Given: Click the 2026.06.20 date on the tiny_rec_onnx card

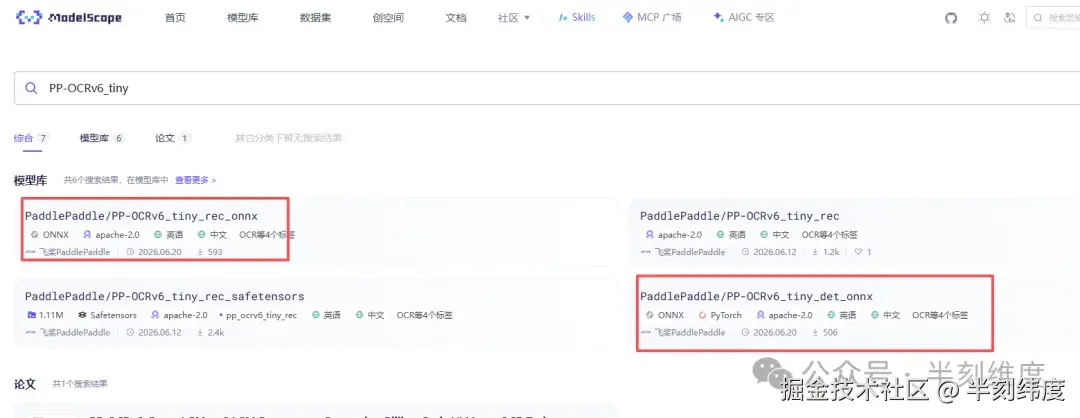Looking at the screenshot, I should point(154,252).
